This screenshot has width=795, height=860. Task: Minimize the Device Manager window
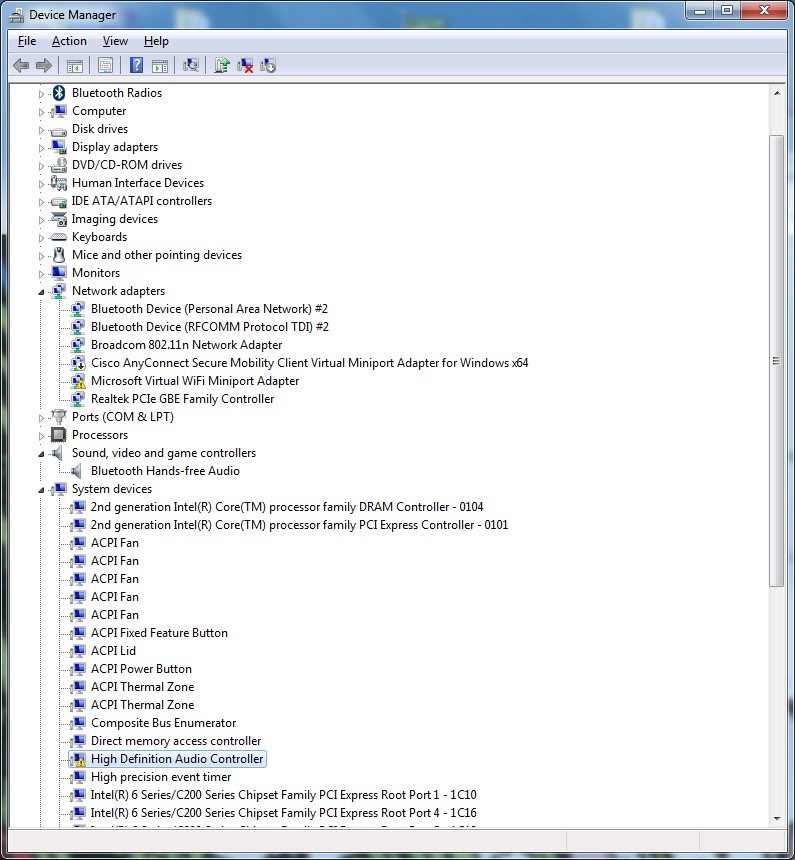coord(700,11)
